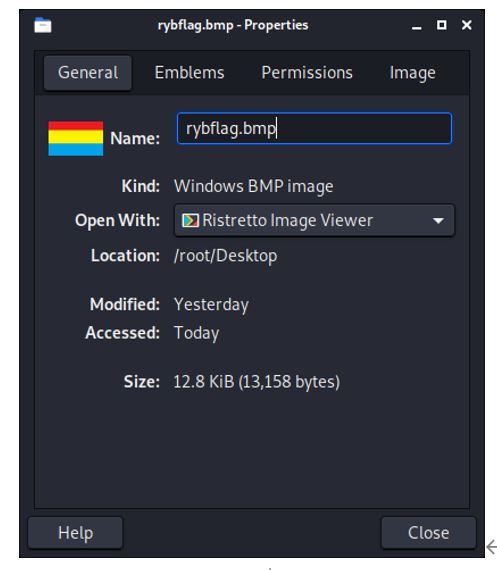Viewport: 497px width, 570px height.
Task: Focus the Name text field
Action: pyautogui.click(x=314, y=128)
